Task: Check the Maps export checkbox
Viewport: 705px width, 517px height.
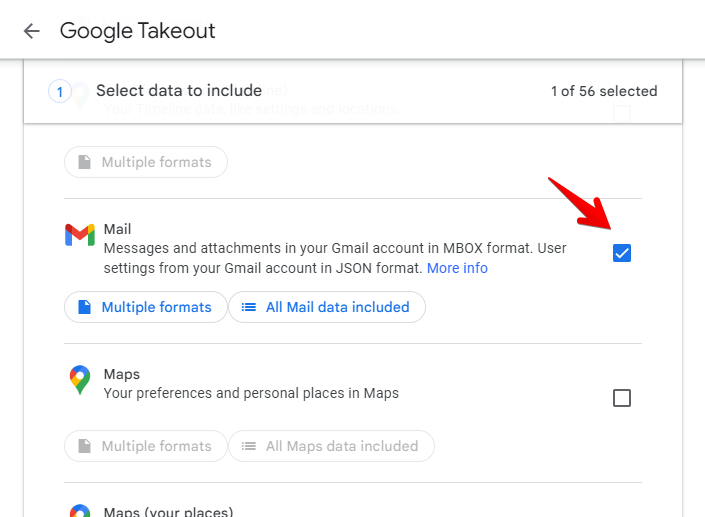Action: (622, 398)
